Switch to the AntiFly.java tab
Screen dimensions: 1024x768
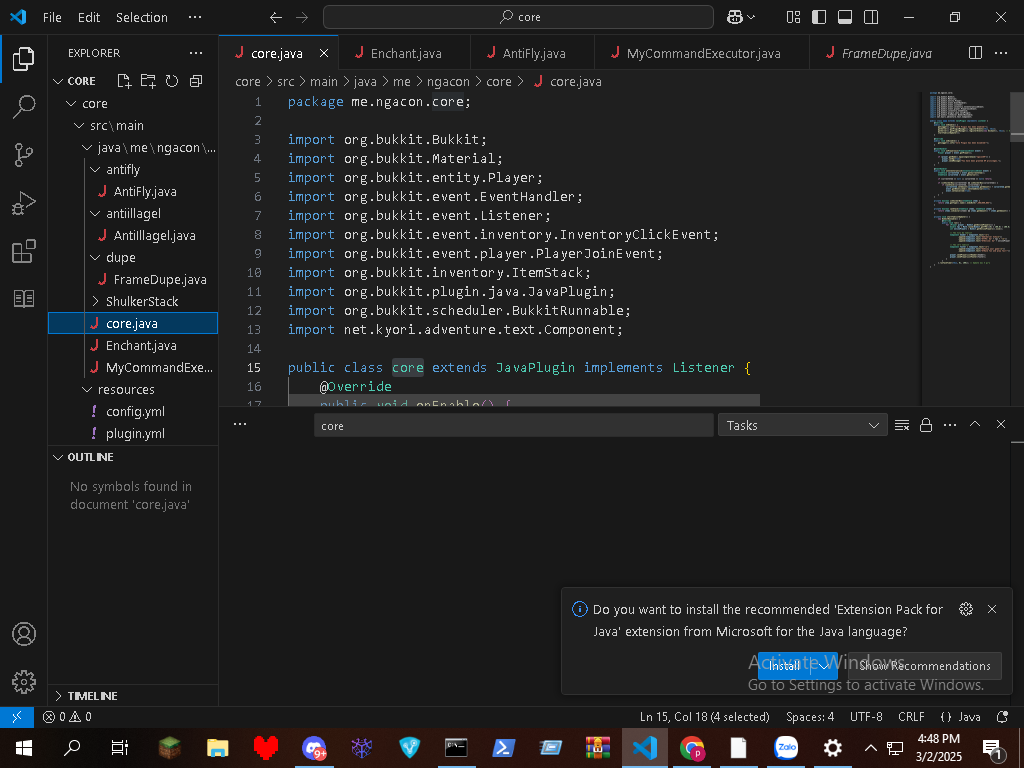533,54
